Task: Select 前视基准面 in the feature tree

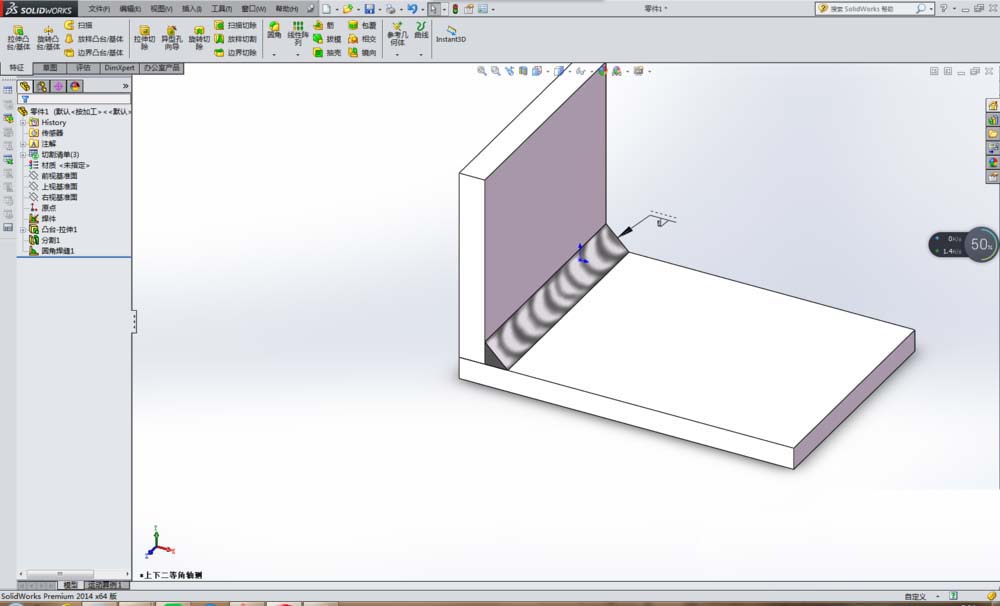Action: click(54, 175)
